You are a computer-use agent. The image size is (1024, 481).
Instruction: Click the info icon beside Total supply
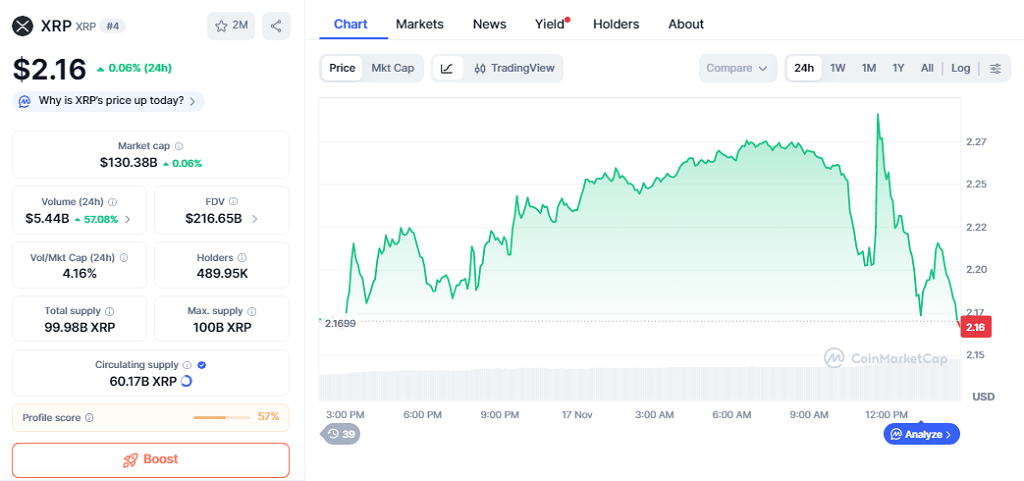[x=110, y=311]
